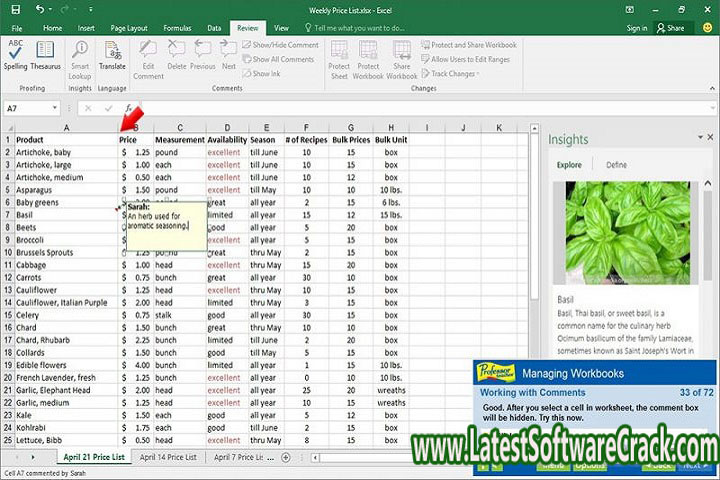Open the Name Box dropdown

[55, 108]
